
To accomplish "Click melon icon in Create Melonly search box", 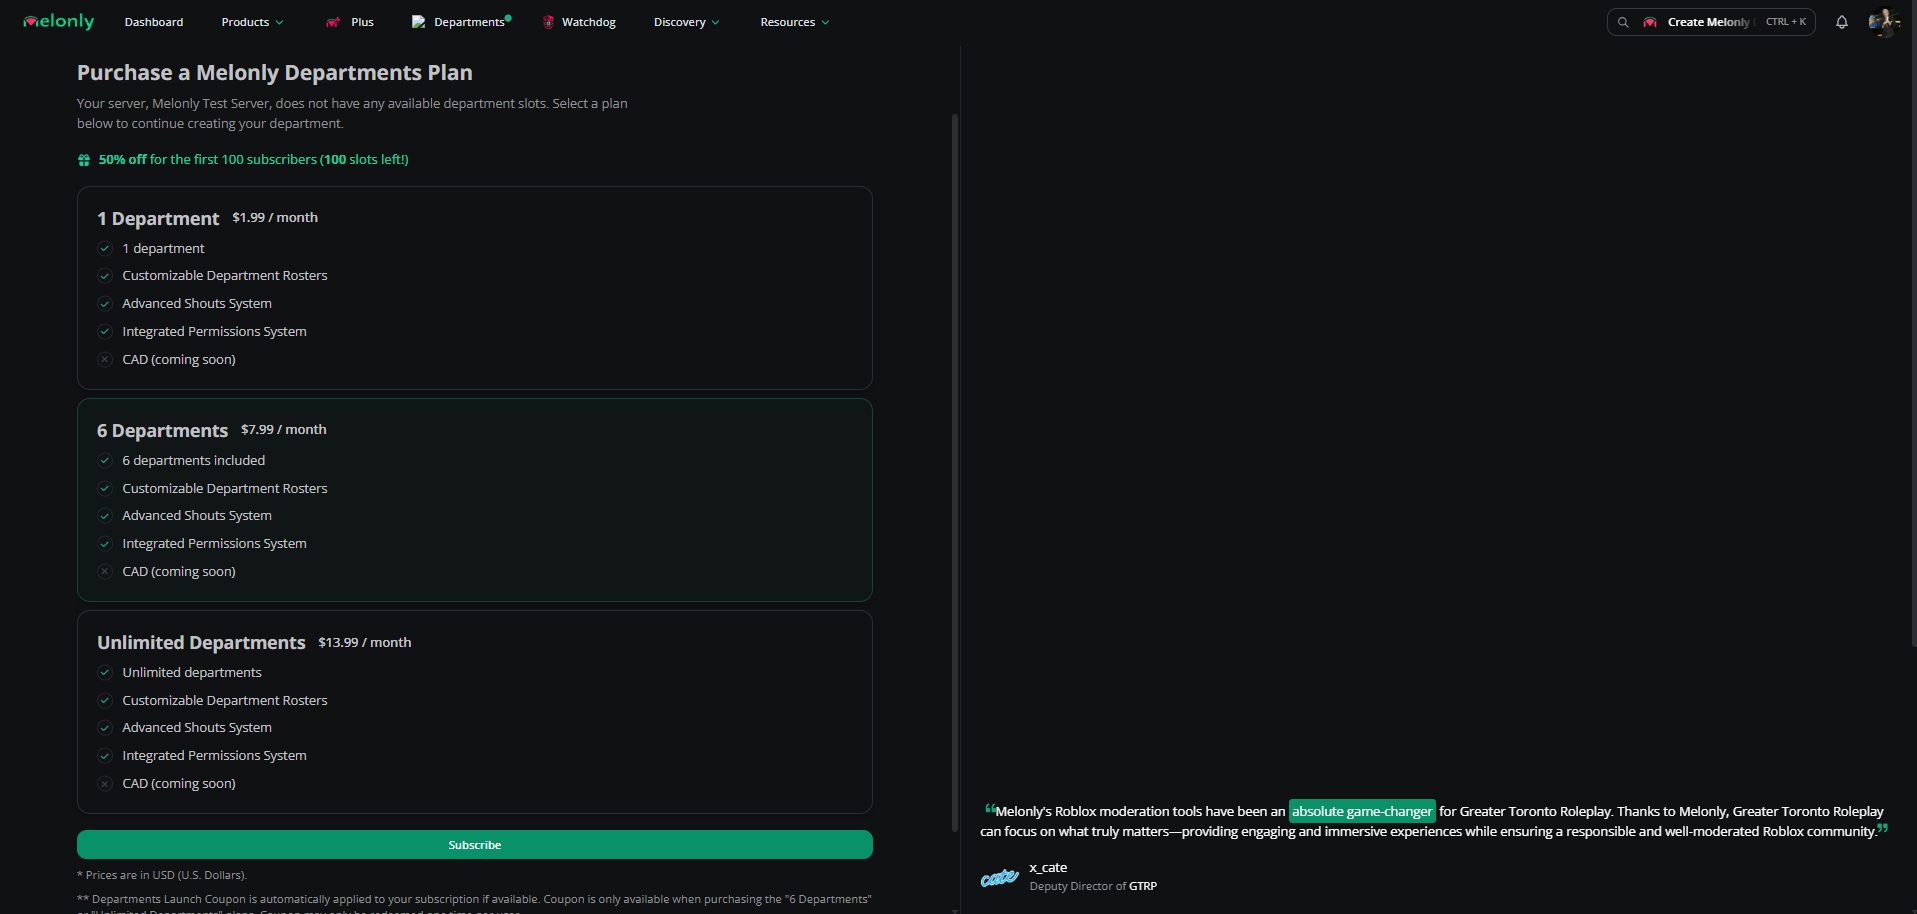I will coord(1650,22).
